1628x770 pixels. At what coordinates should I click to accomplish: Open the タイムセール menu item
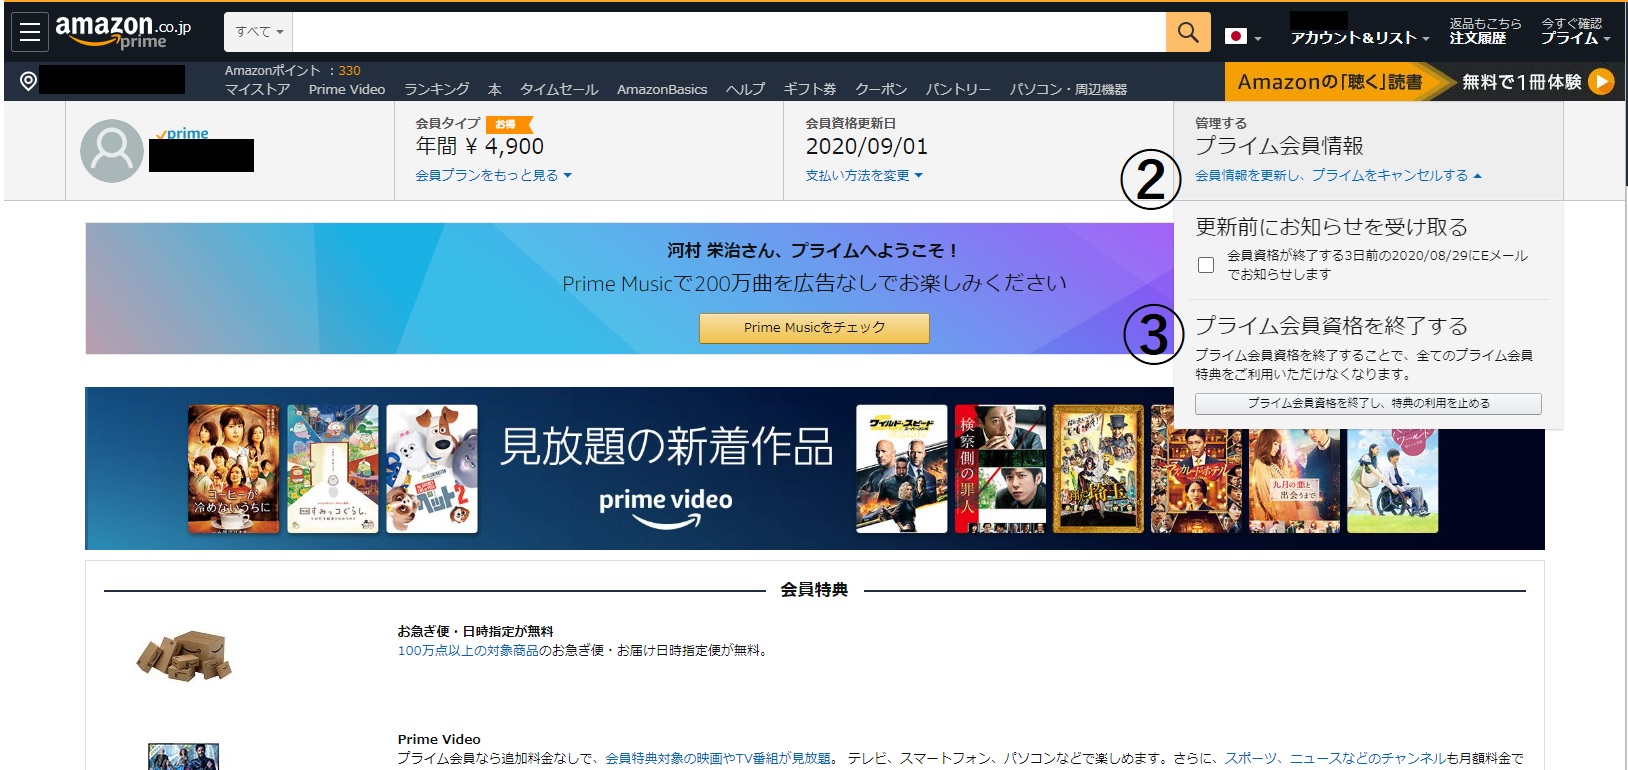pos(558,90)
